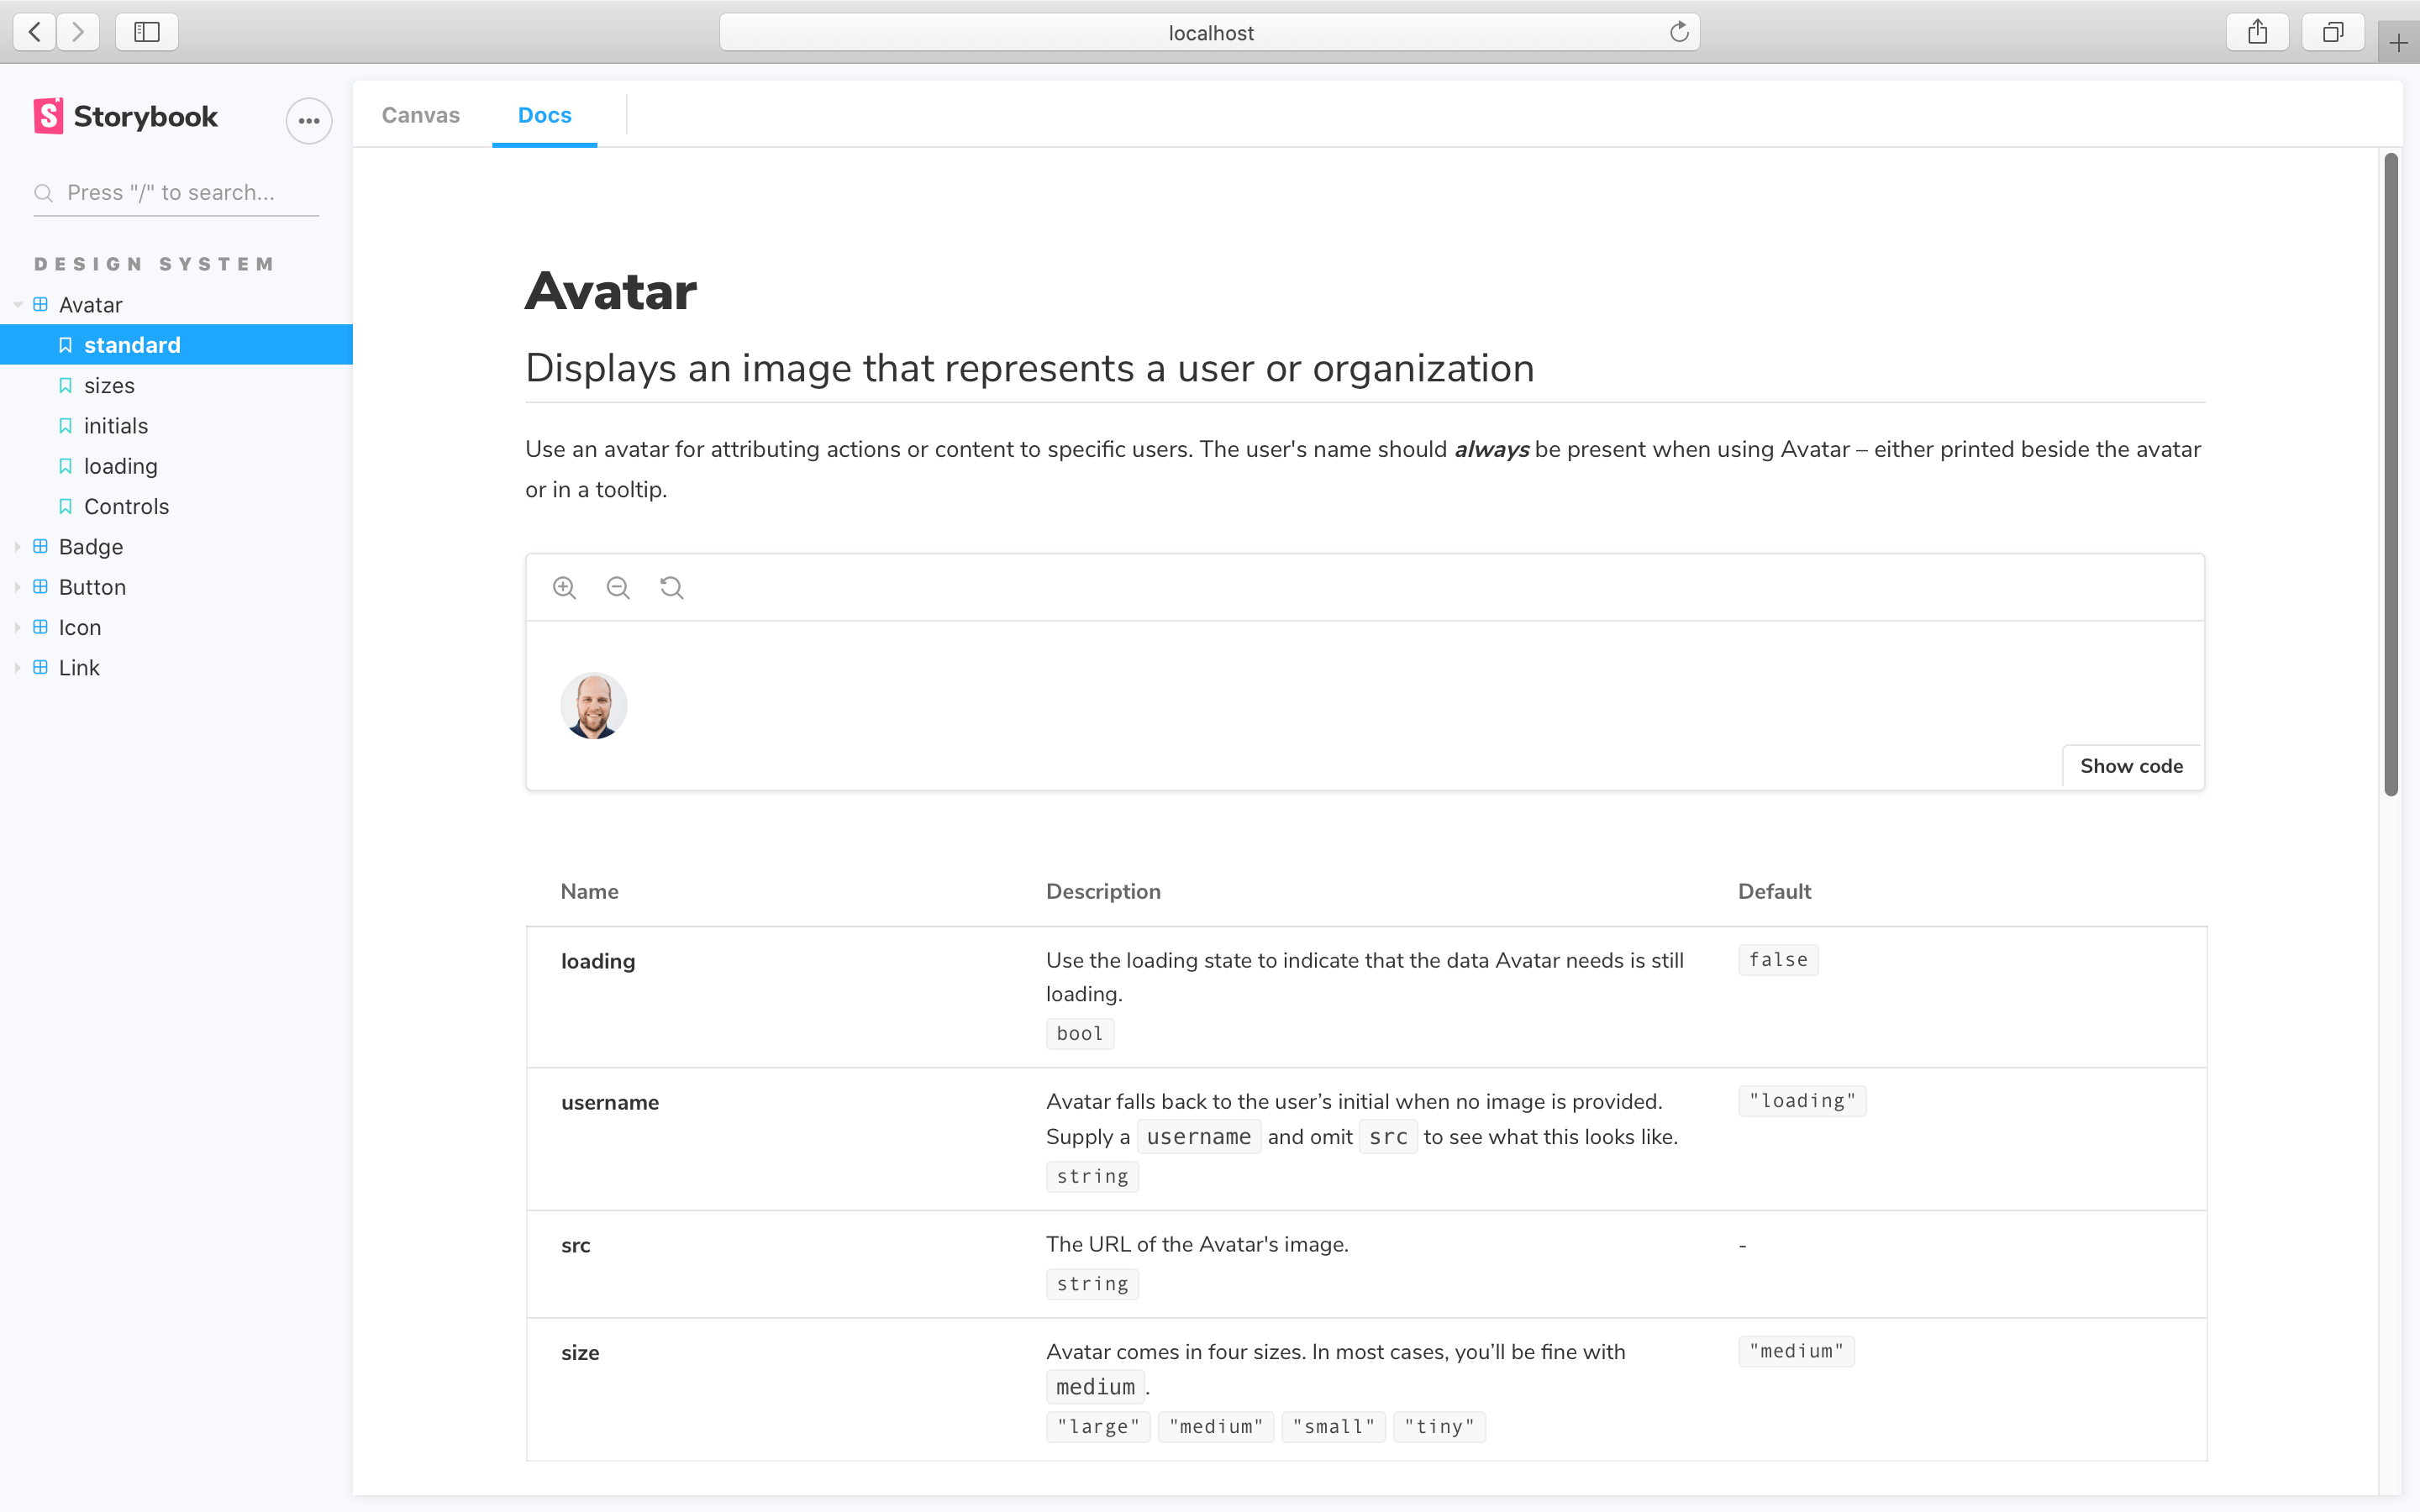Click the avatar image thumbnail
The image size is (2420, 1512).
pos(592,704)
